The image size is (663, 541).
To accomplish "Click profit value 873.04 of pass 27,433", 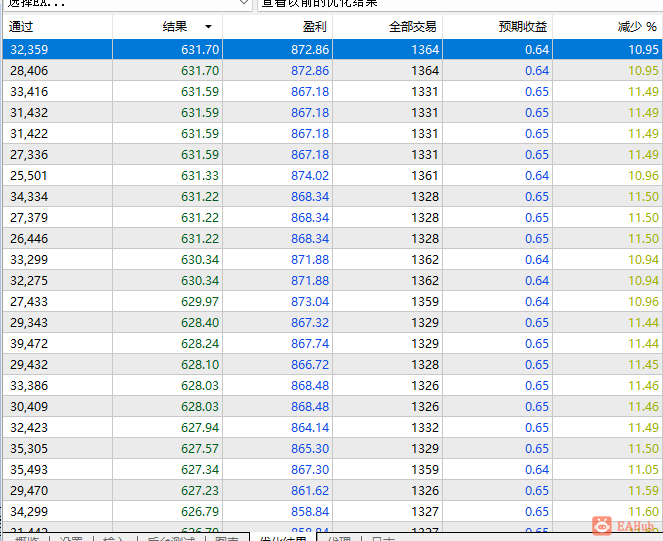I will (x=310, y=302).
